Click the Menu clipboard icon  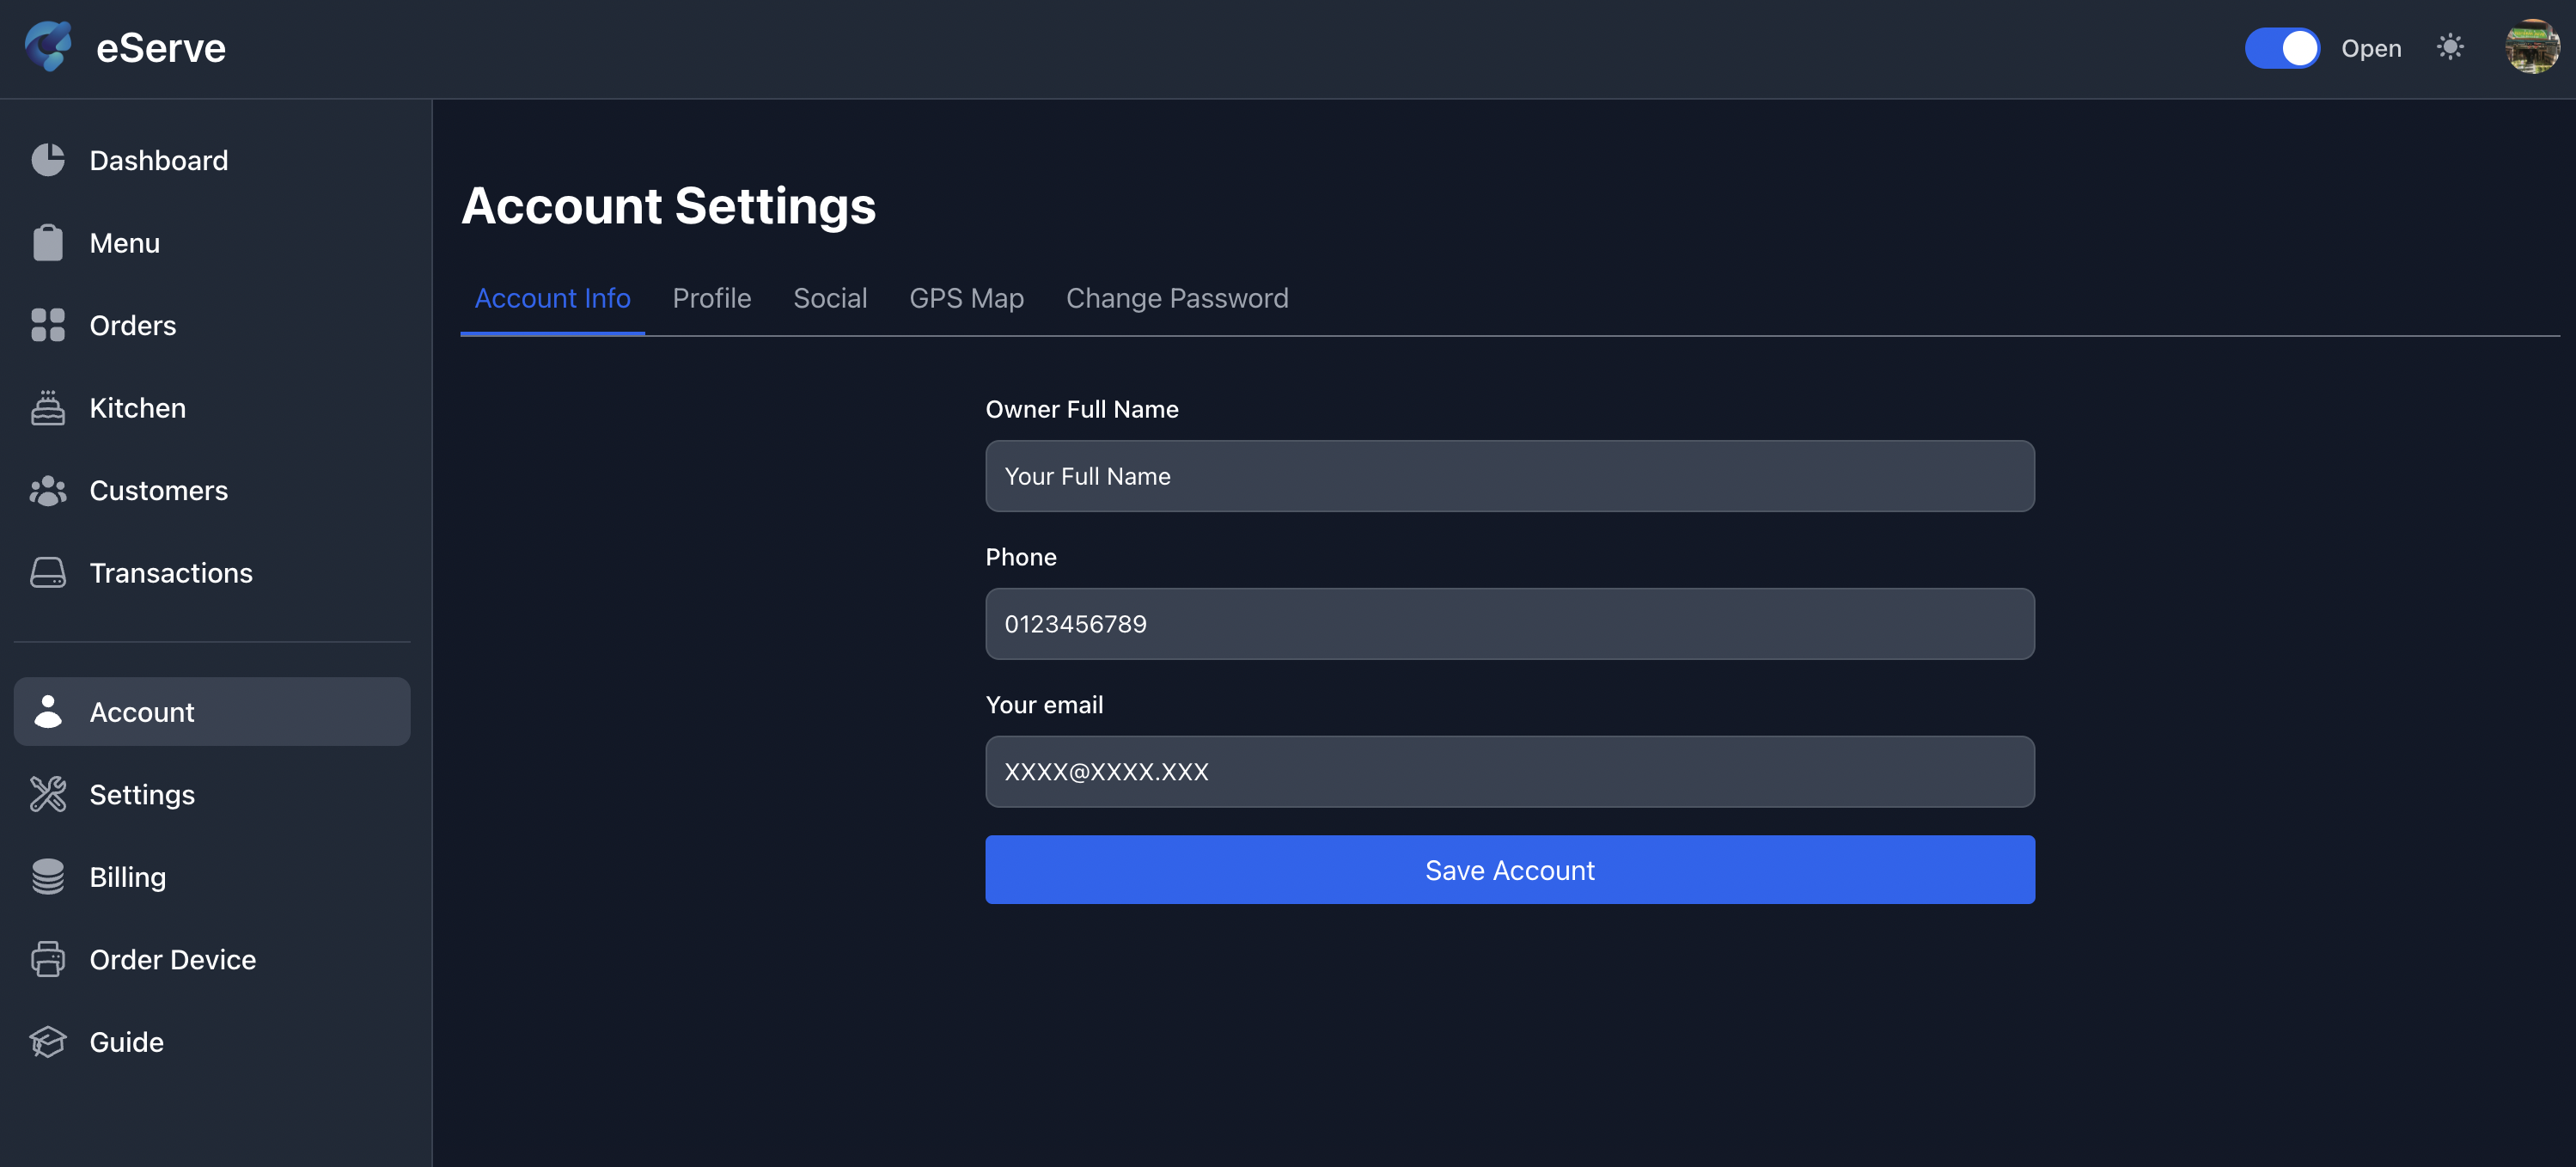pyautogui.click(x=48, y=243)
